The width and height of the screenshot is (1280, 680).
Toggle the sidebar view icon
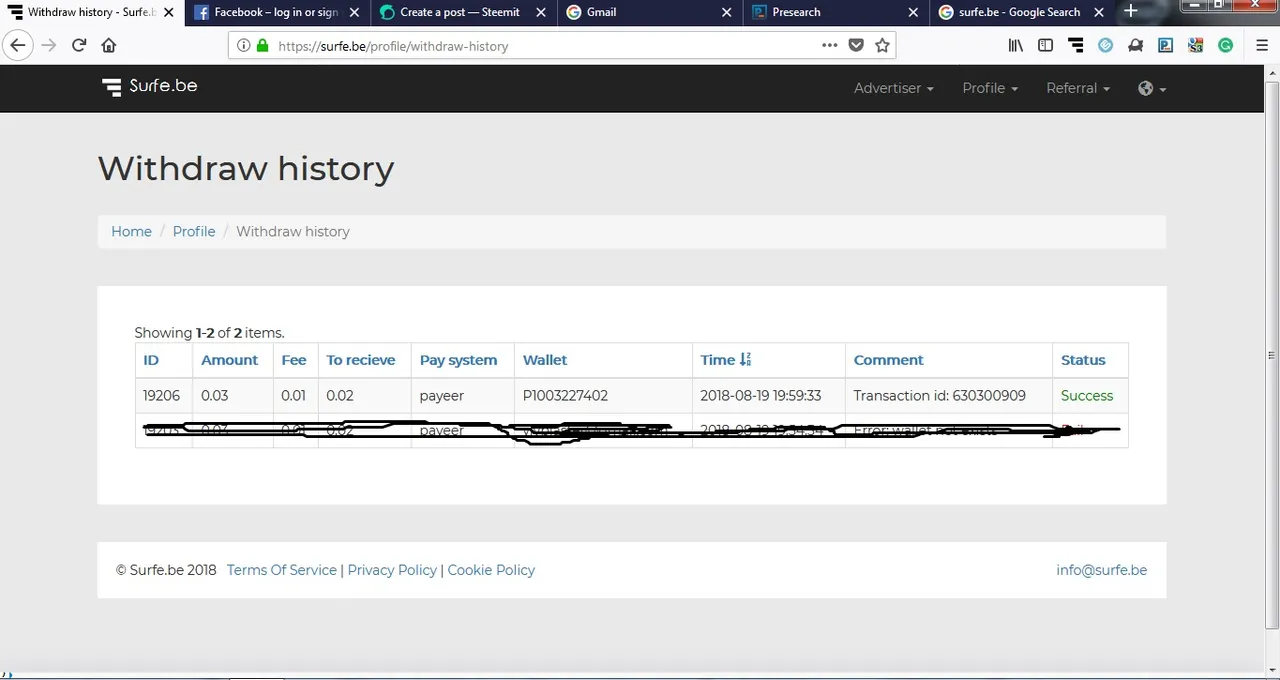(x=1045, y=45)
